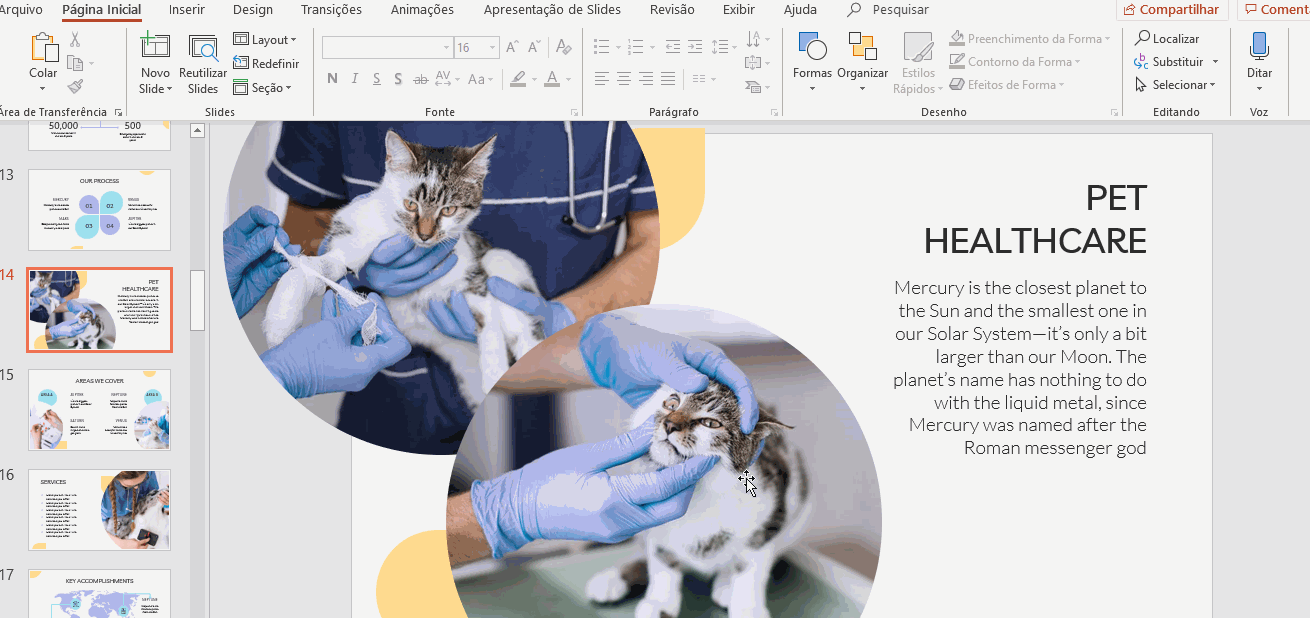This screenshot has height=618, width=1310.
Task: Open the character spacing AV icon
Action: pos(445,79)
